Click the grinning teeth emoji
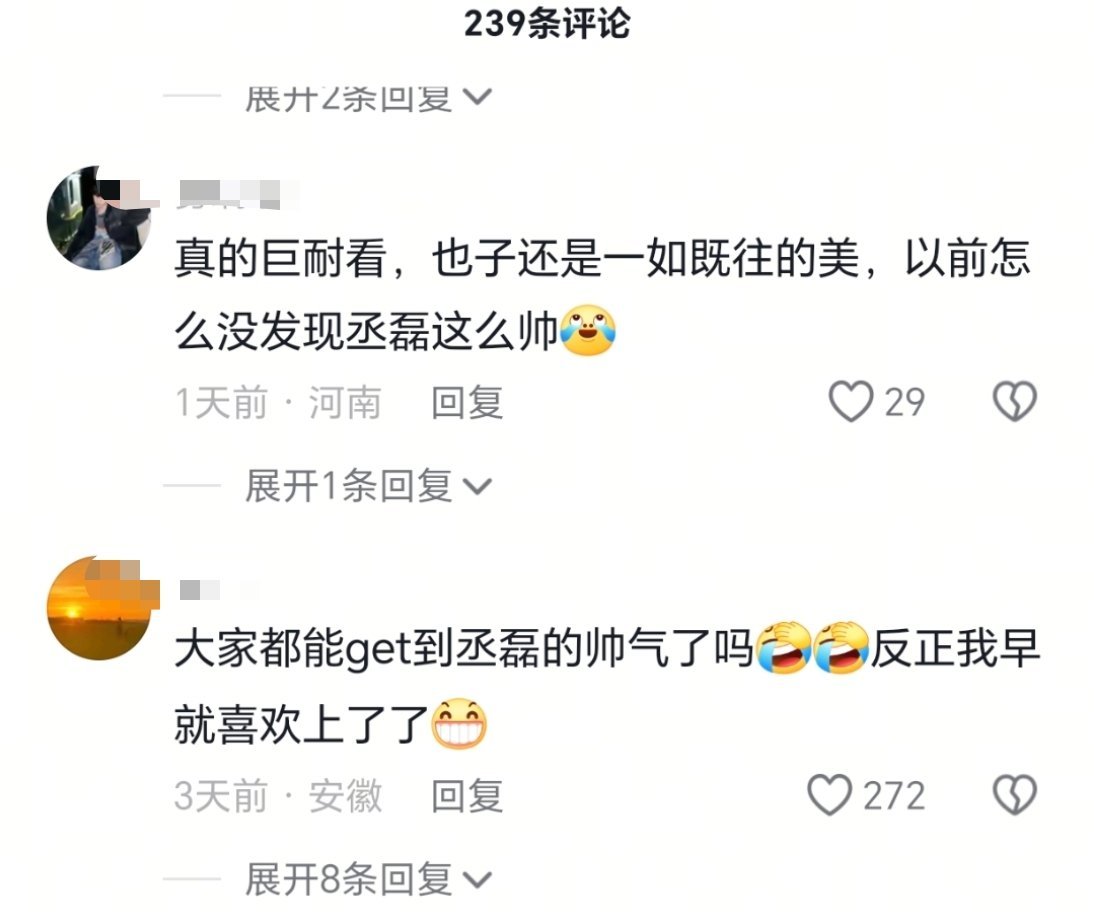 pos(458,724)
